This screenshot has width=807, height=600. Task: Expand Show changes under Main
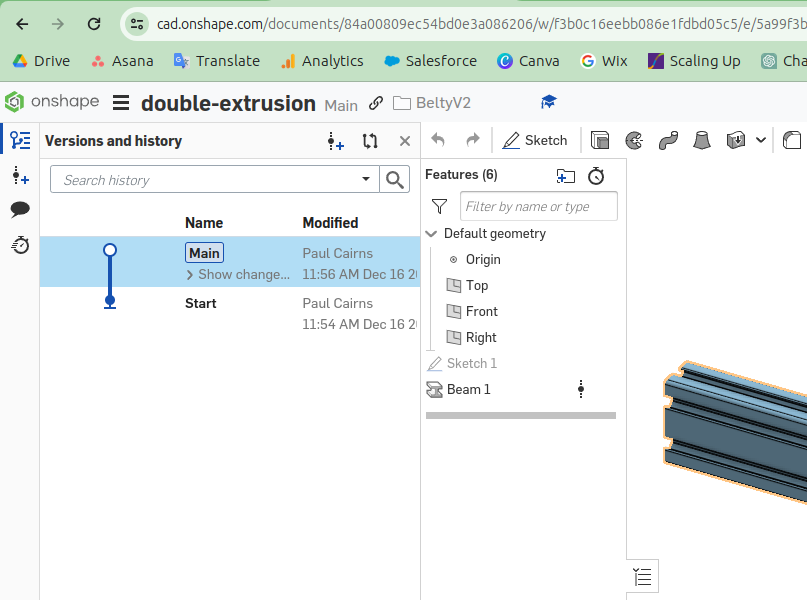coord(238,275)
